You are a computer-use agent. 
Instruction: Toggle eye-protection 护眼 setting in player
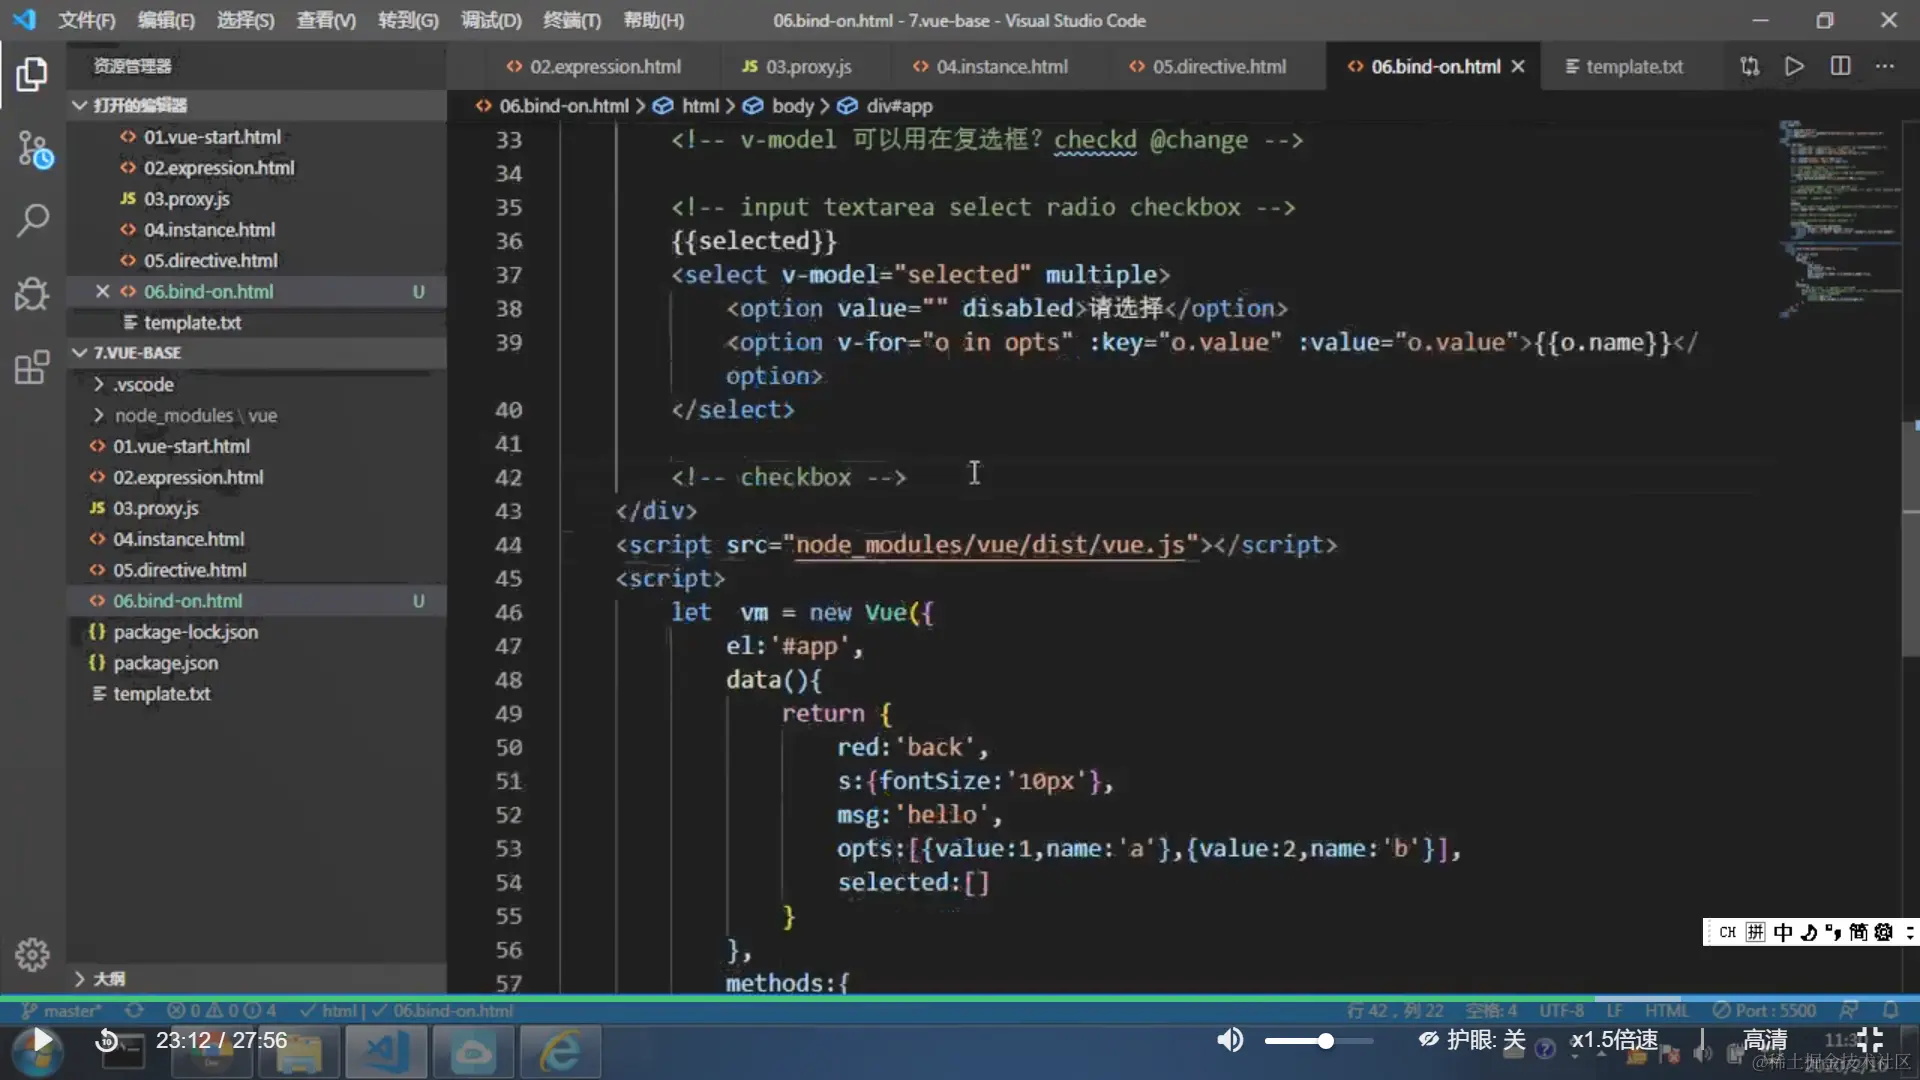[x=1472, y=1040]
